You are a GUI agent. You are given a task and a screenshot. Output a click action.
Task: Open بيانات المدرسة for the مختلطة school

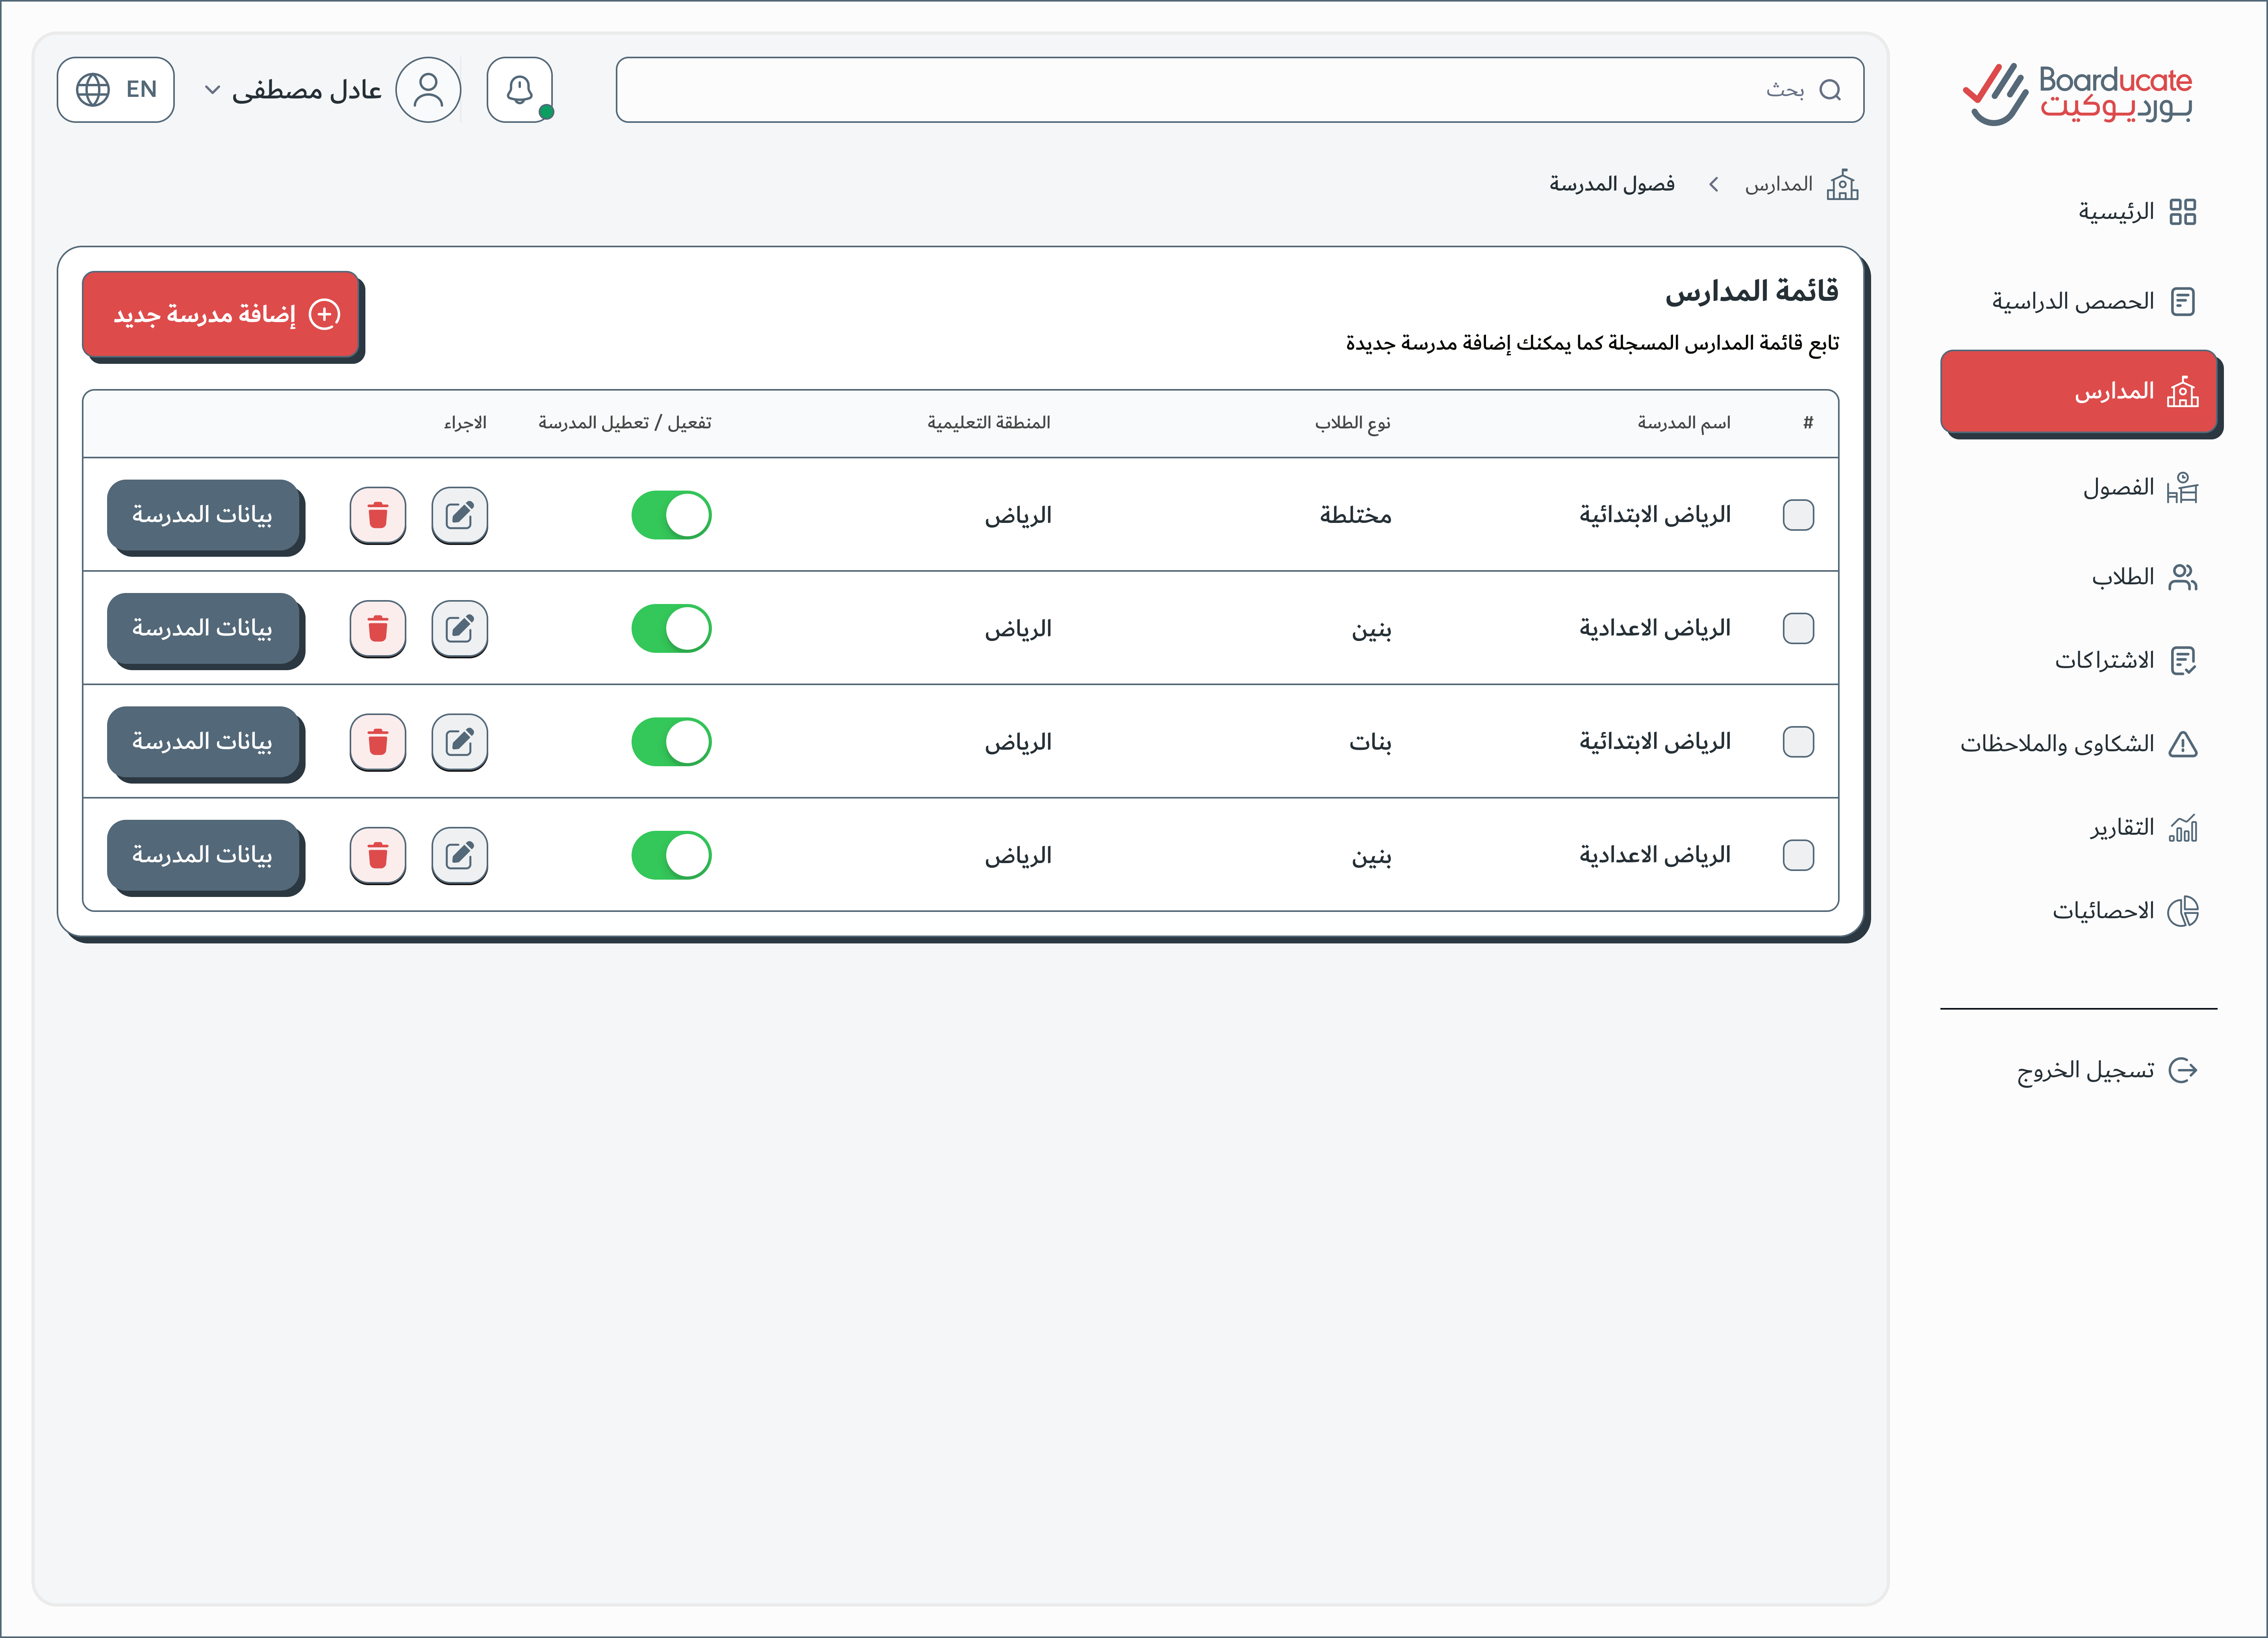[x=203, y=515]
